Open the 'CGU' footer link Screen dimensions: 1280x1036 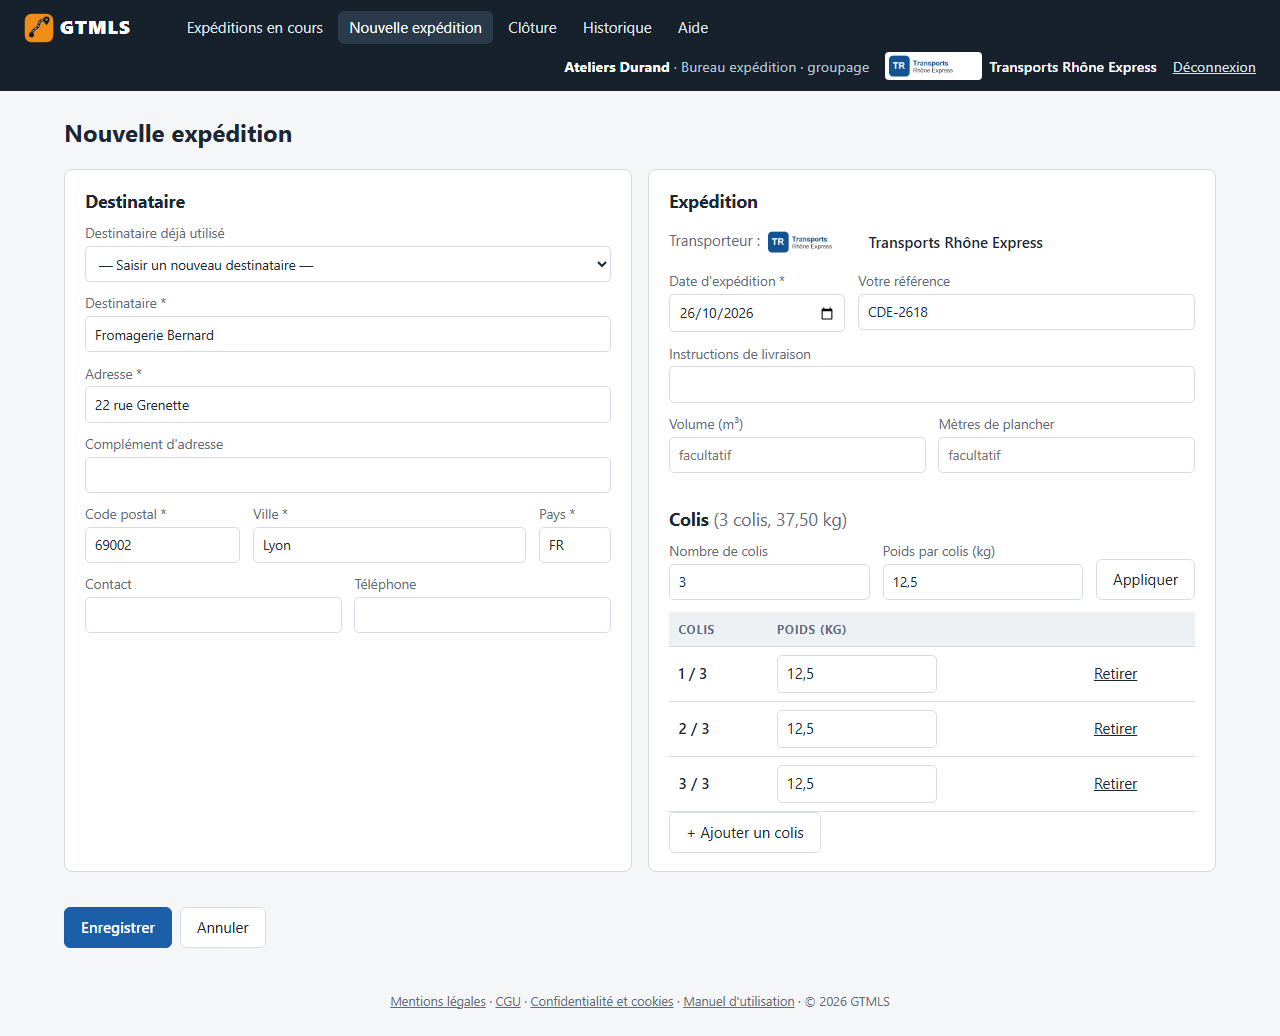tap(508, 1002)
